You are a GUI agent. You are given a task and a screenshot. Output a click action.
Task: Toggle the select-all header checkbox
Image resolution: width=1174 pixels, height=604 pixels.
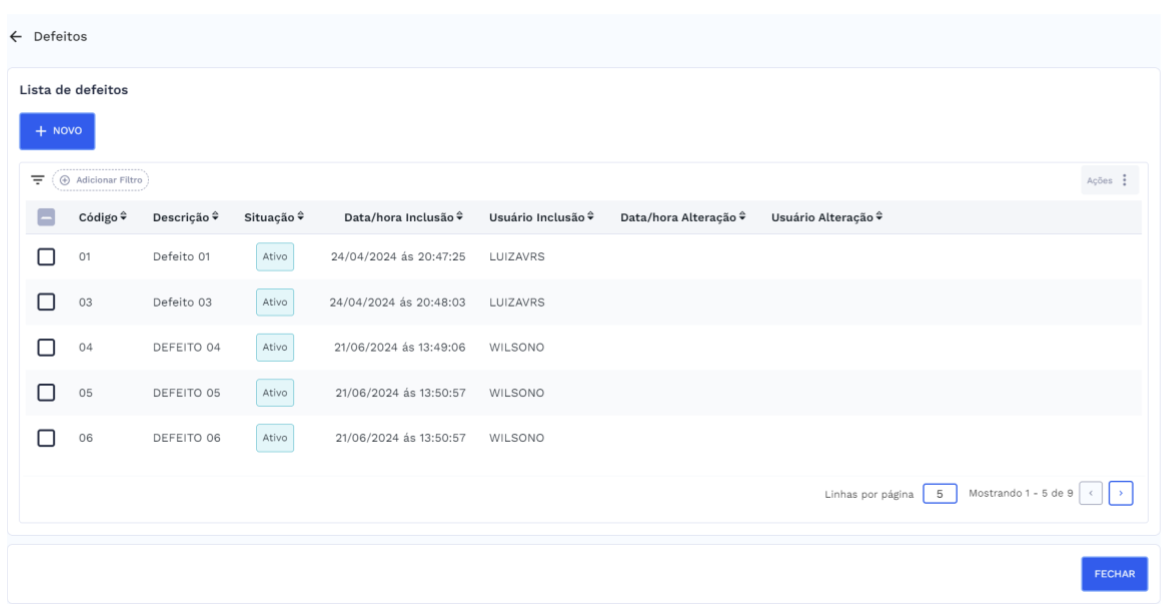tap(46, 218)
